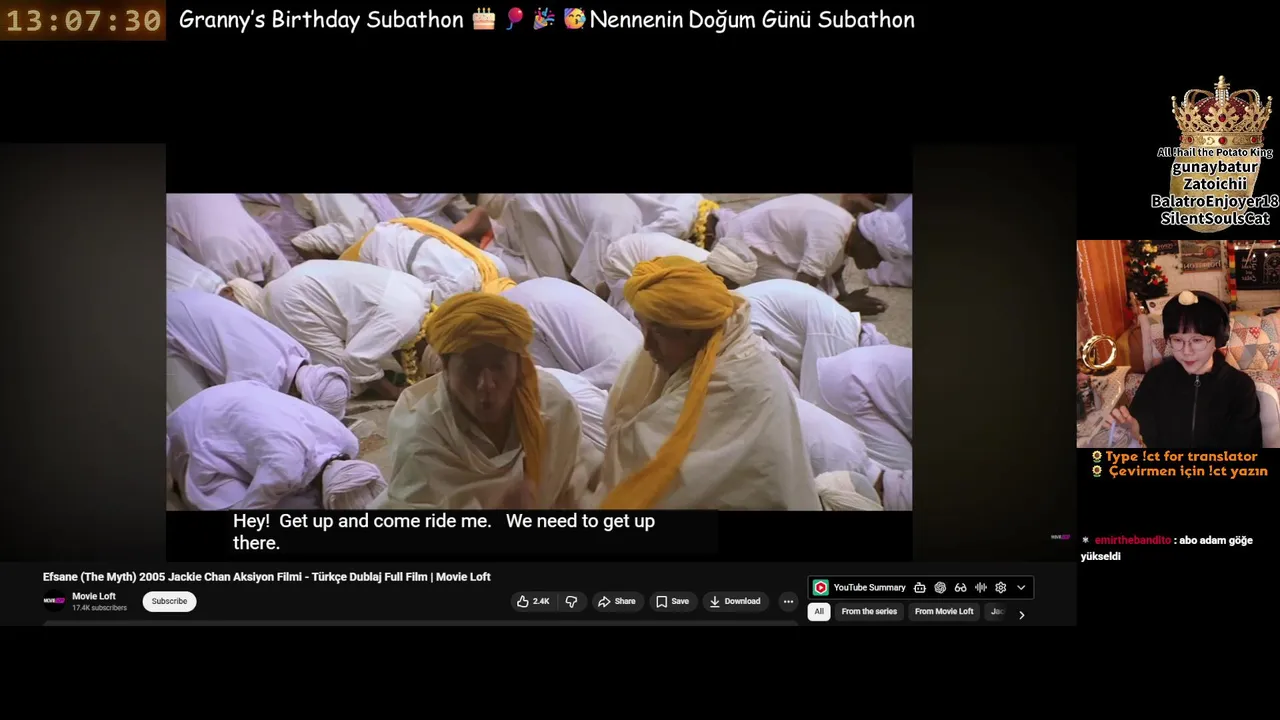The height and width of the screenshot is (720, 1280).
Task: Click gunaybatur in the Potato King list
Action: (x=1215, y=166)
